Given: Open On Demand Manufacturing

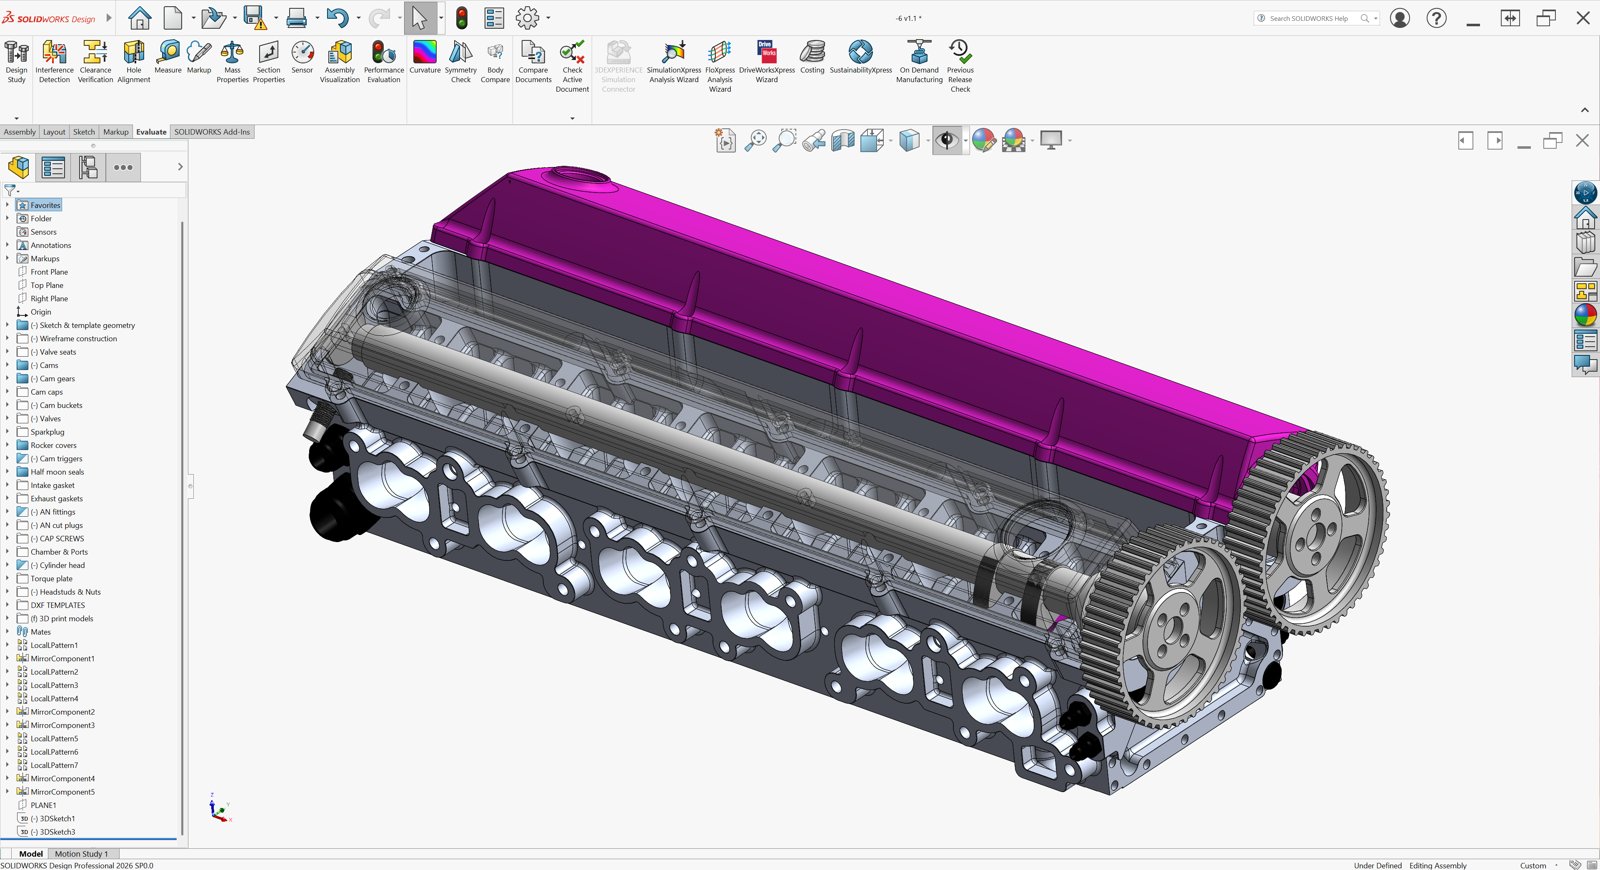Looking at the screenshot, I should pyautogui.click(x=919, y=62).
